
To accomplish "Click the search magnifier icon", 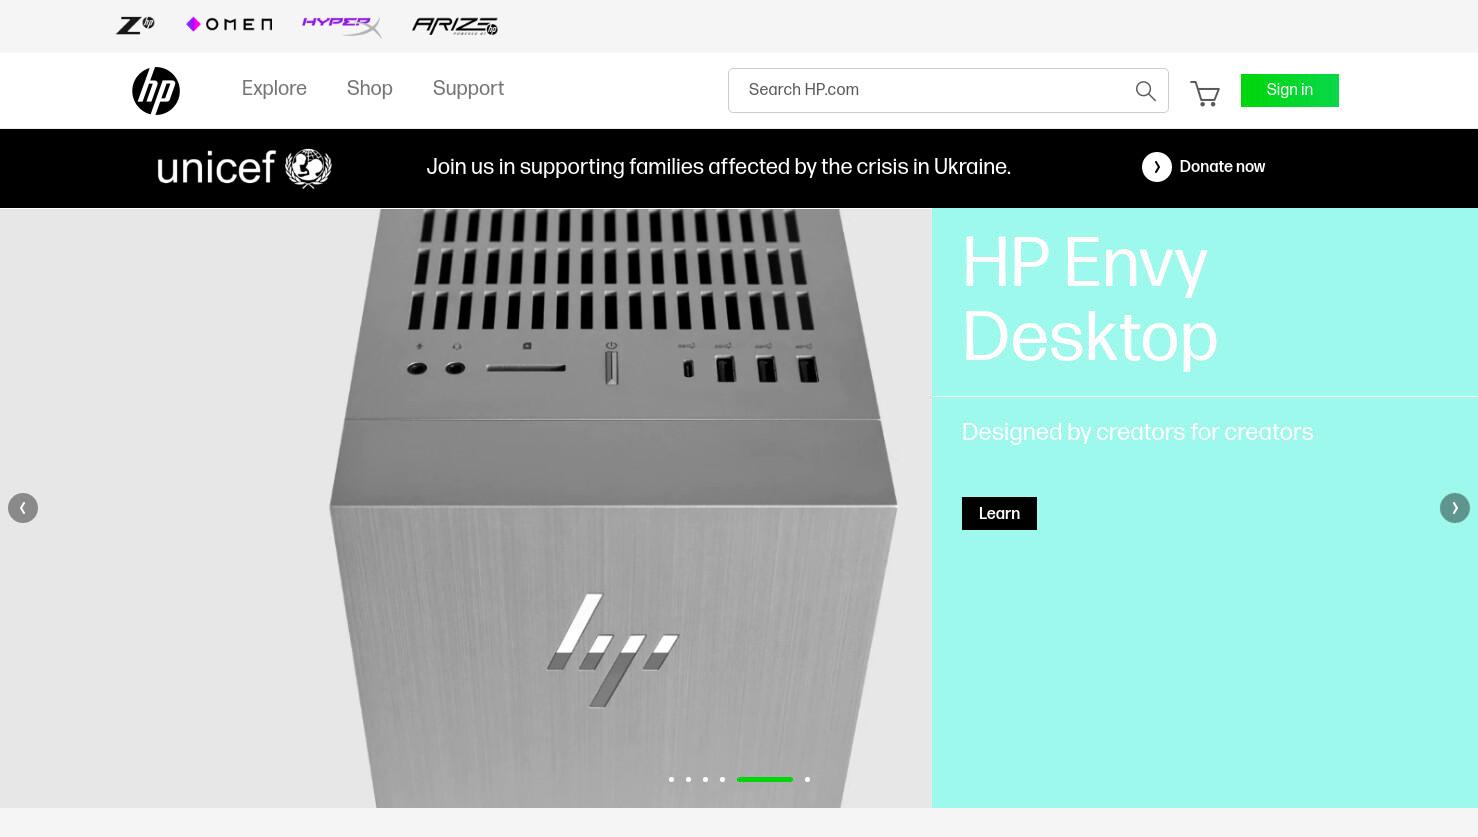I will [x=1146, y=91].
